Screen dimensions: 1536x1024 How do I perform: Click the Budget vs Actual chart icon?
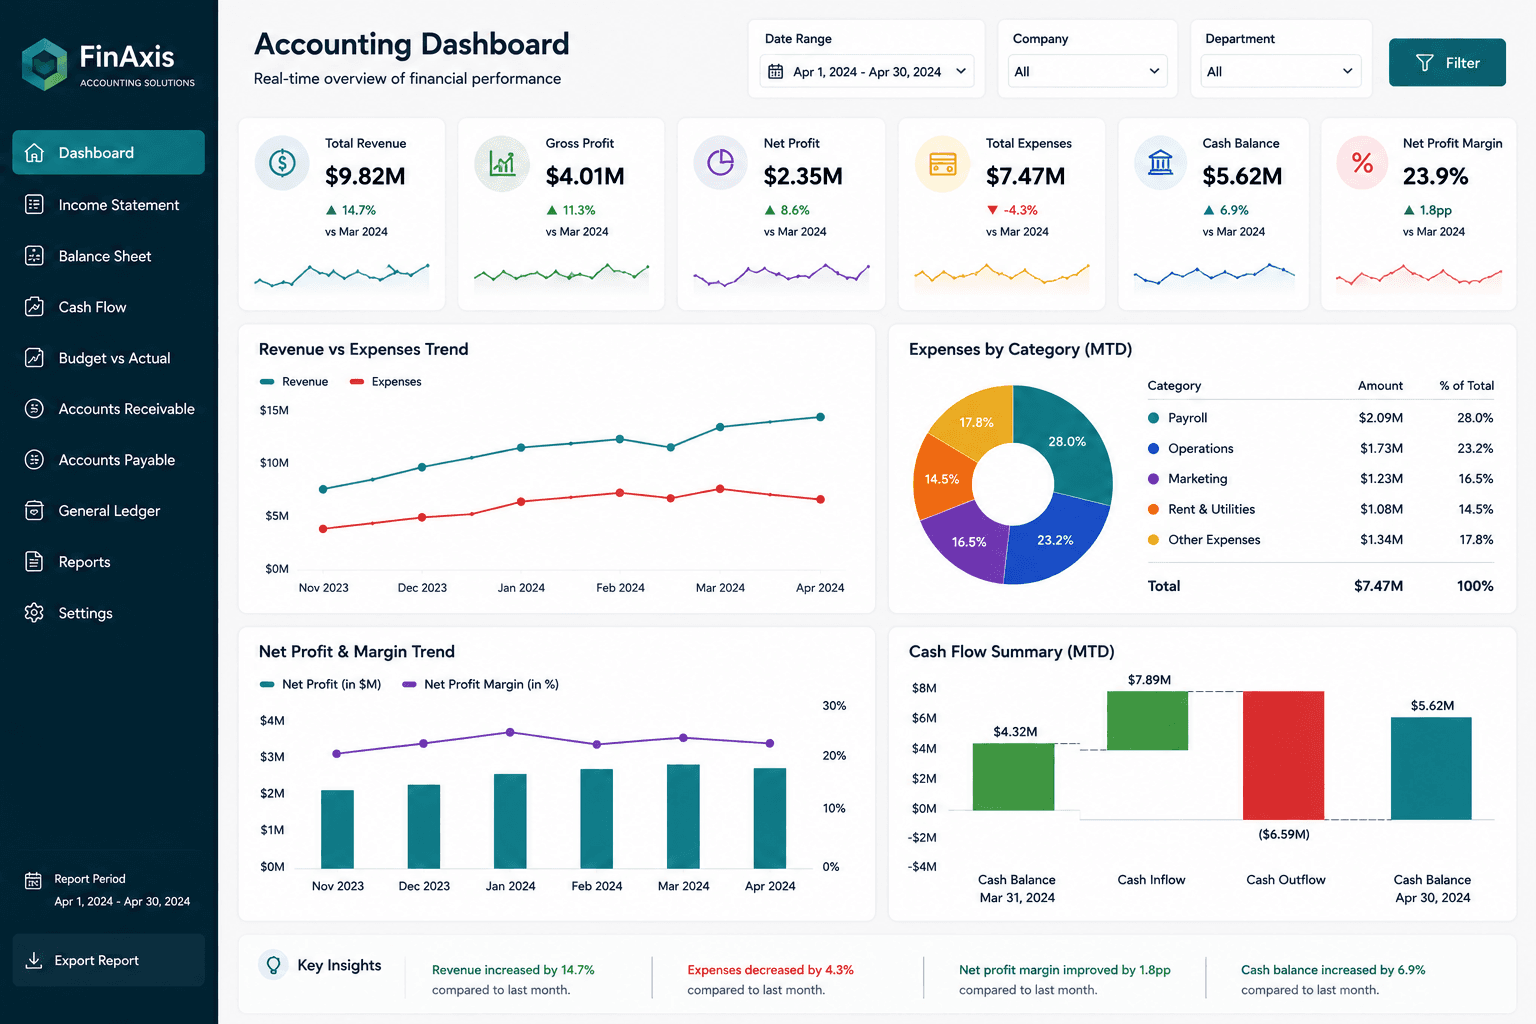34,358
